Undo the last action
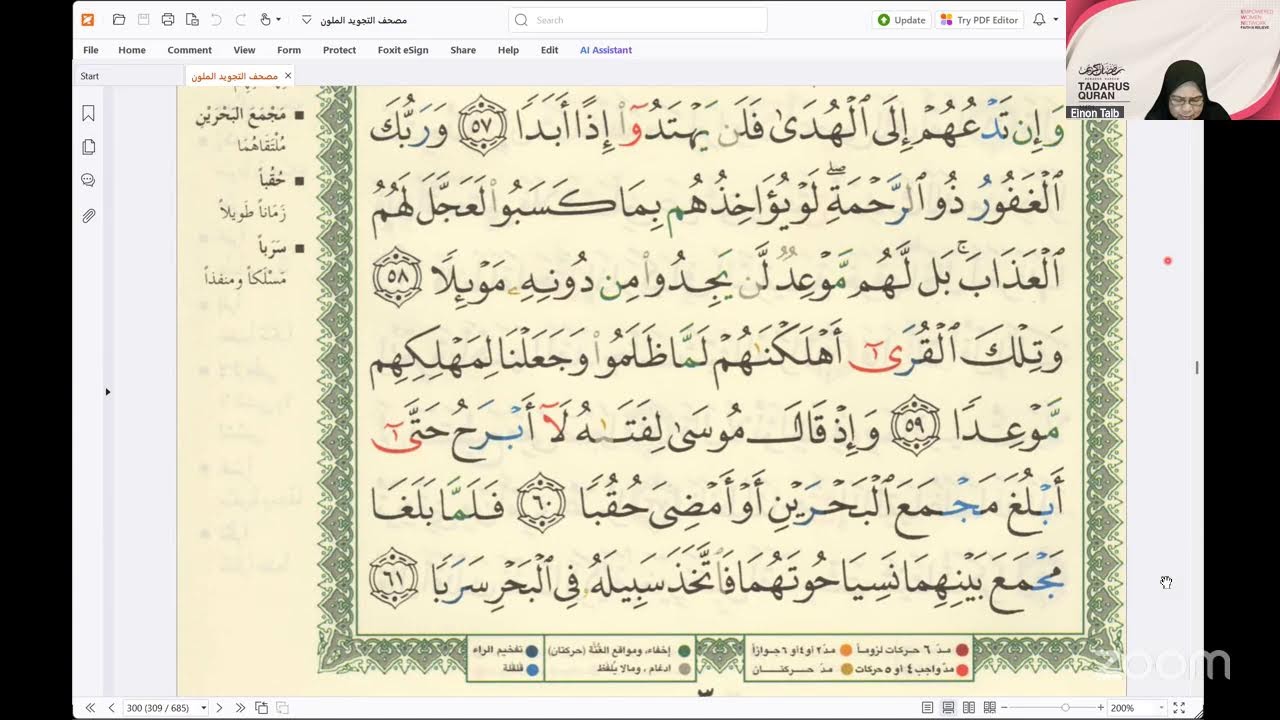This screenshot has height=720, width=1280. pos(216,20)
